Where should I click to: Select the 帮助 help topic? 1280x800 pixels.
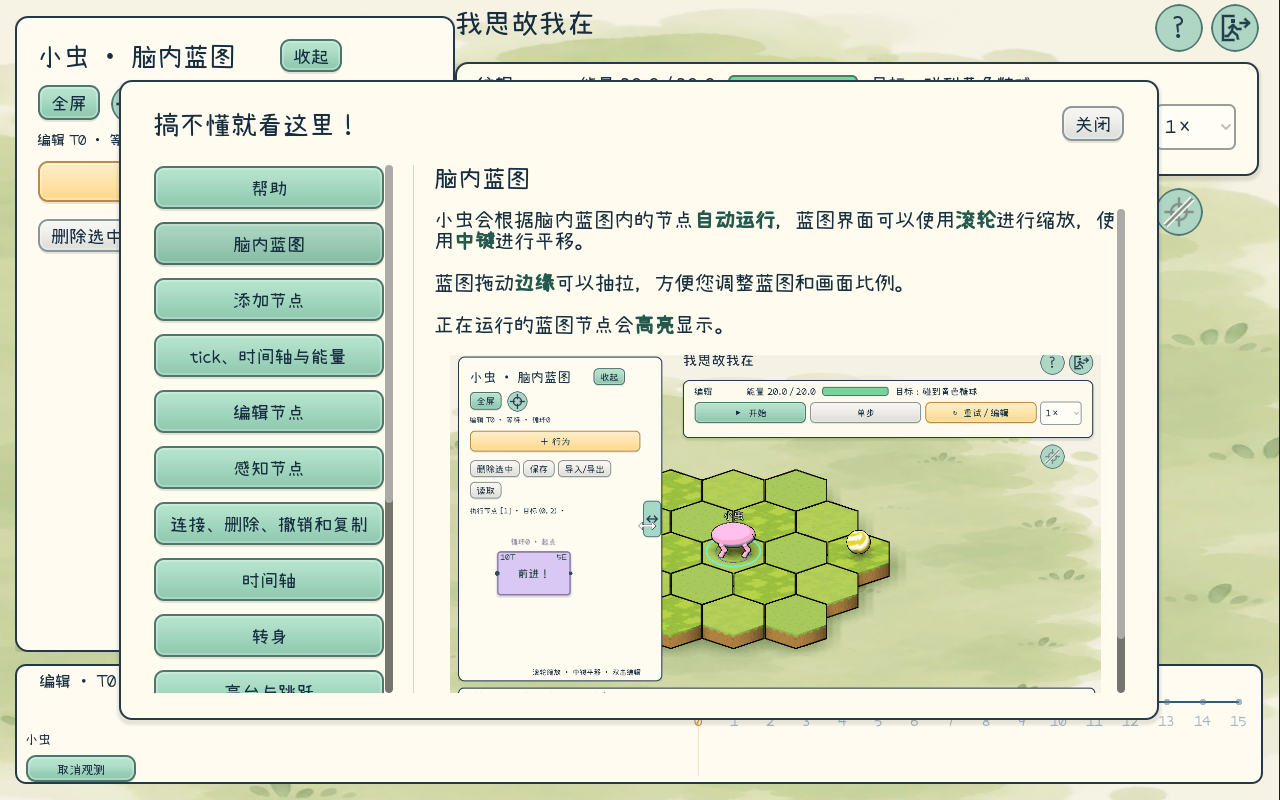pos(269,188)
